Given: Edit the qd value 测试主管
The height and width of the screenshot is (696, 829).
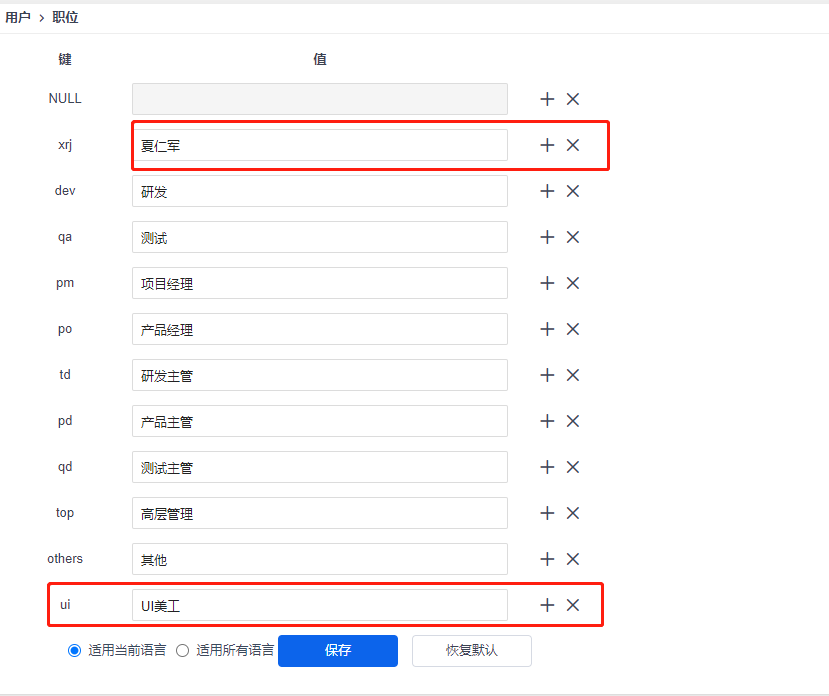Looking at the screenshot, I should [320, 467].
